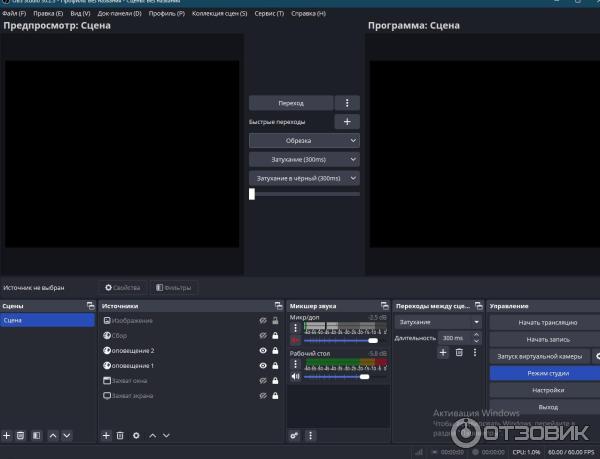Image resolution: width=600 pixels, height=459 pixels.
Task: Click the Переход transition button
Action: [291, 103]
